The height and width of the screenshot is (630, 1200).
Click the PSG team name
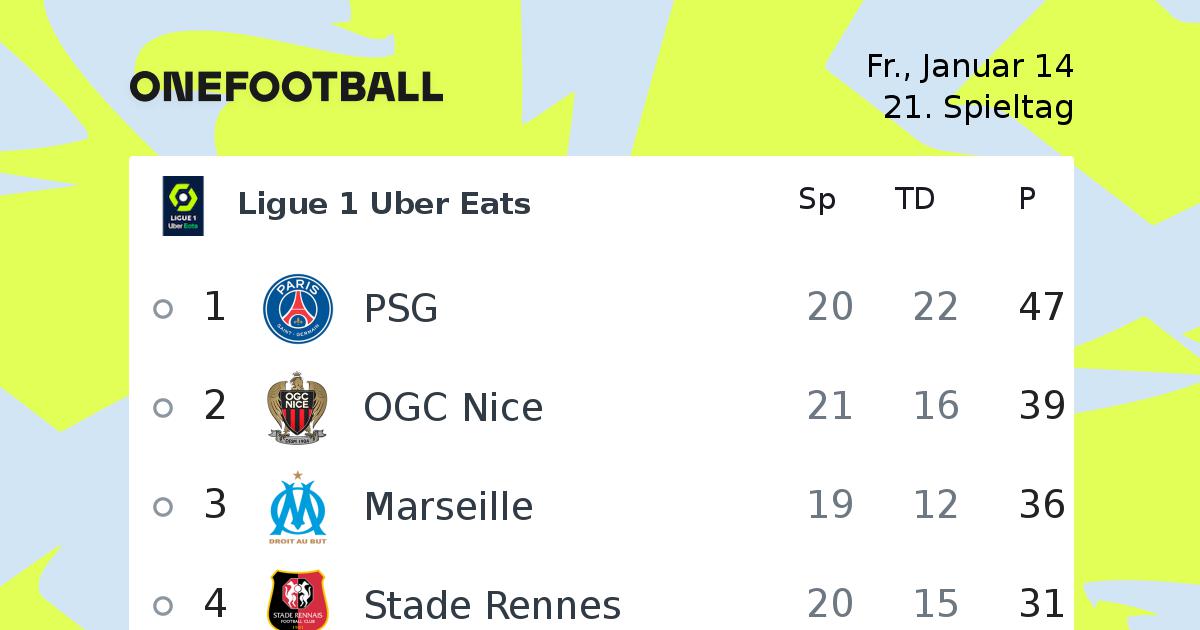tap(401, 308)
